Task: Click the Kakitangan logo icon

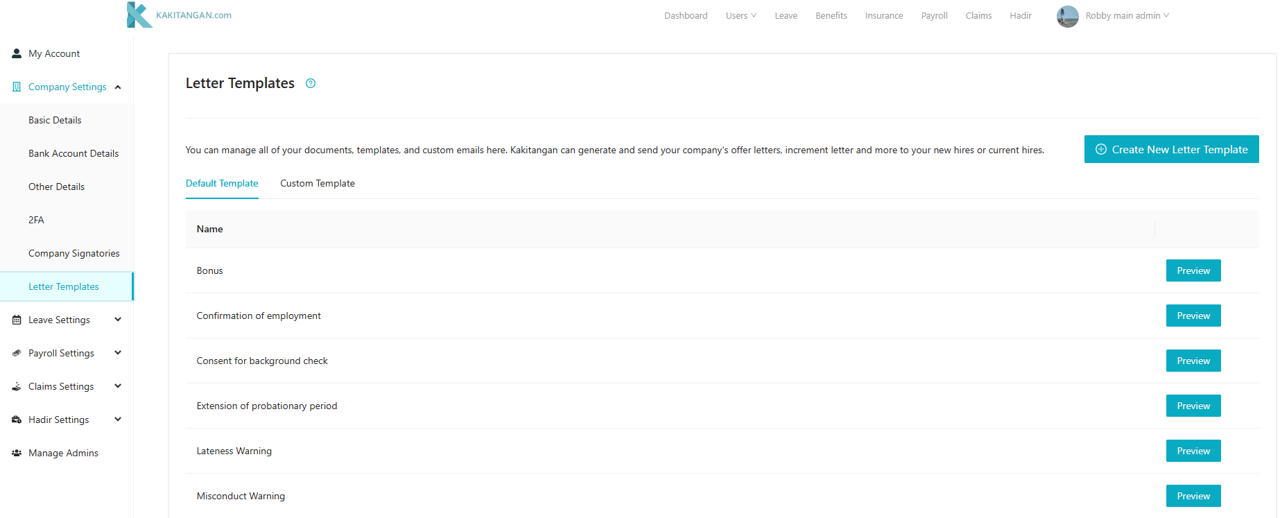Action: pos(139,15)
